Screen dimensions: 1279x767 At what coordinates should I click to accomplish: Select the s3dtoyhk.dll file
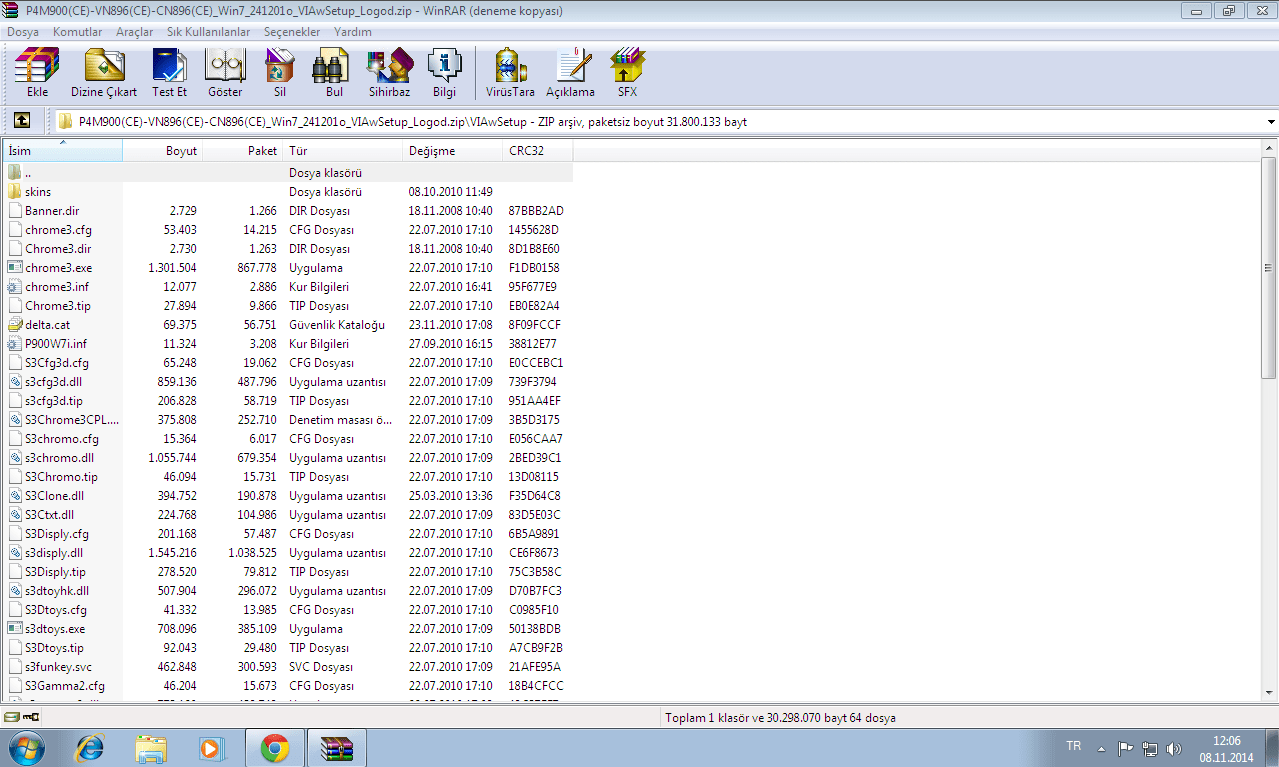(x=57, y=591)
